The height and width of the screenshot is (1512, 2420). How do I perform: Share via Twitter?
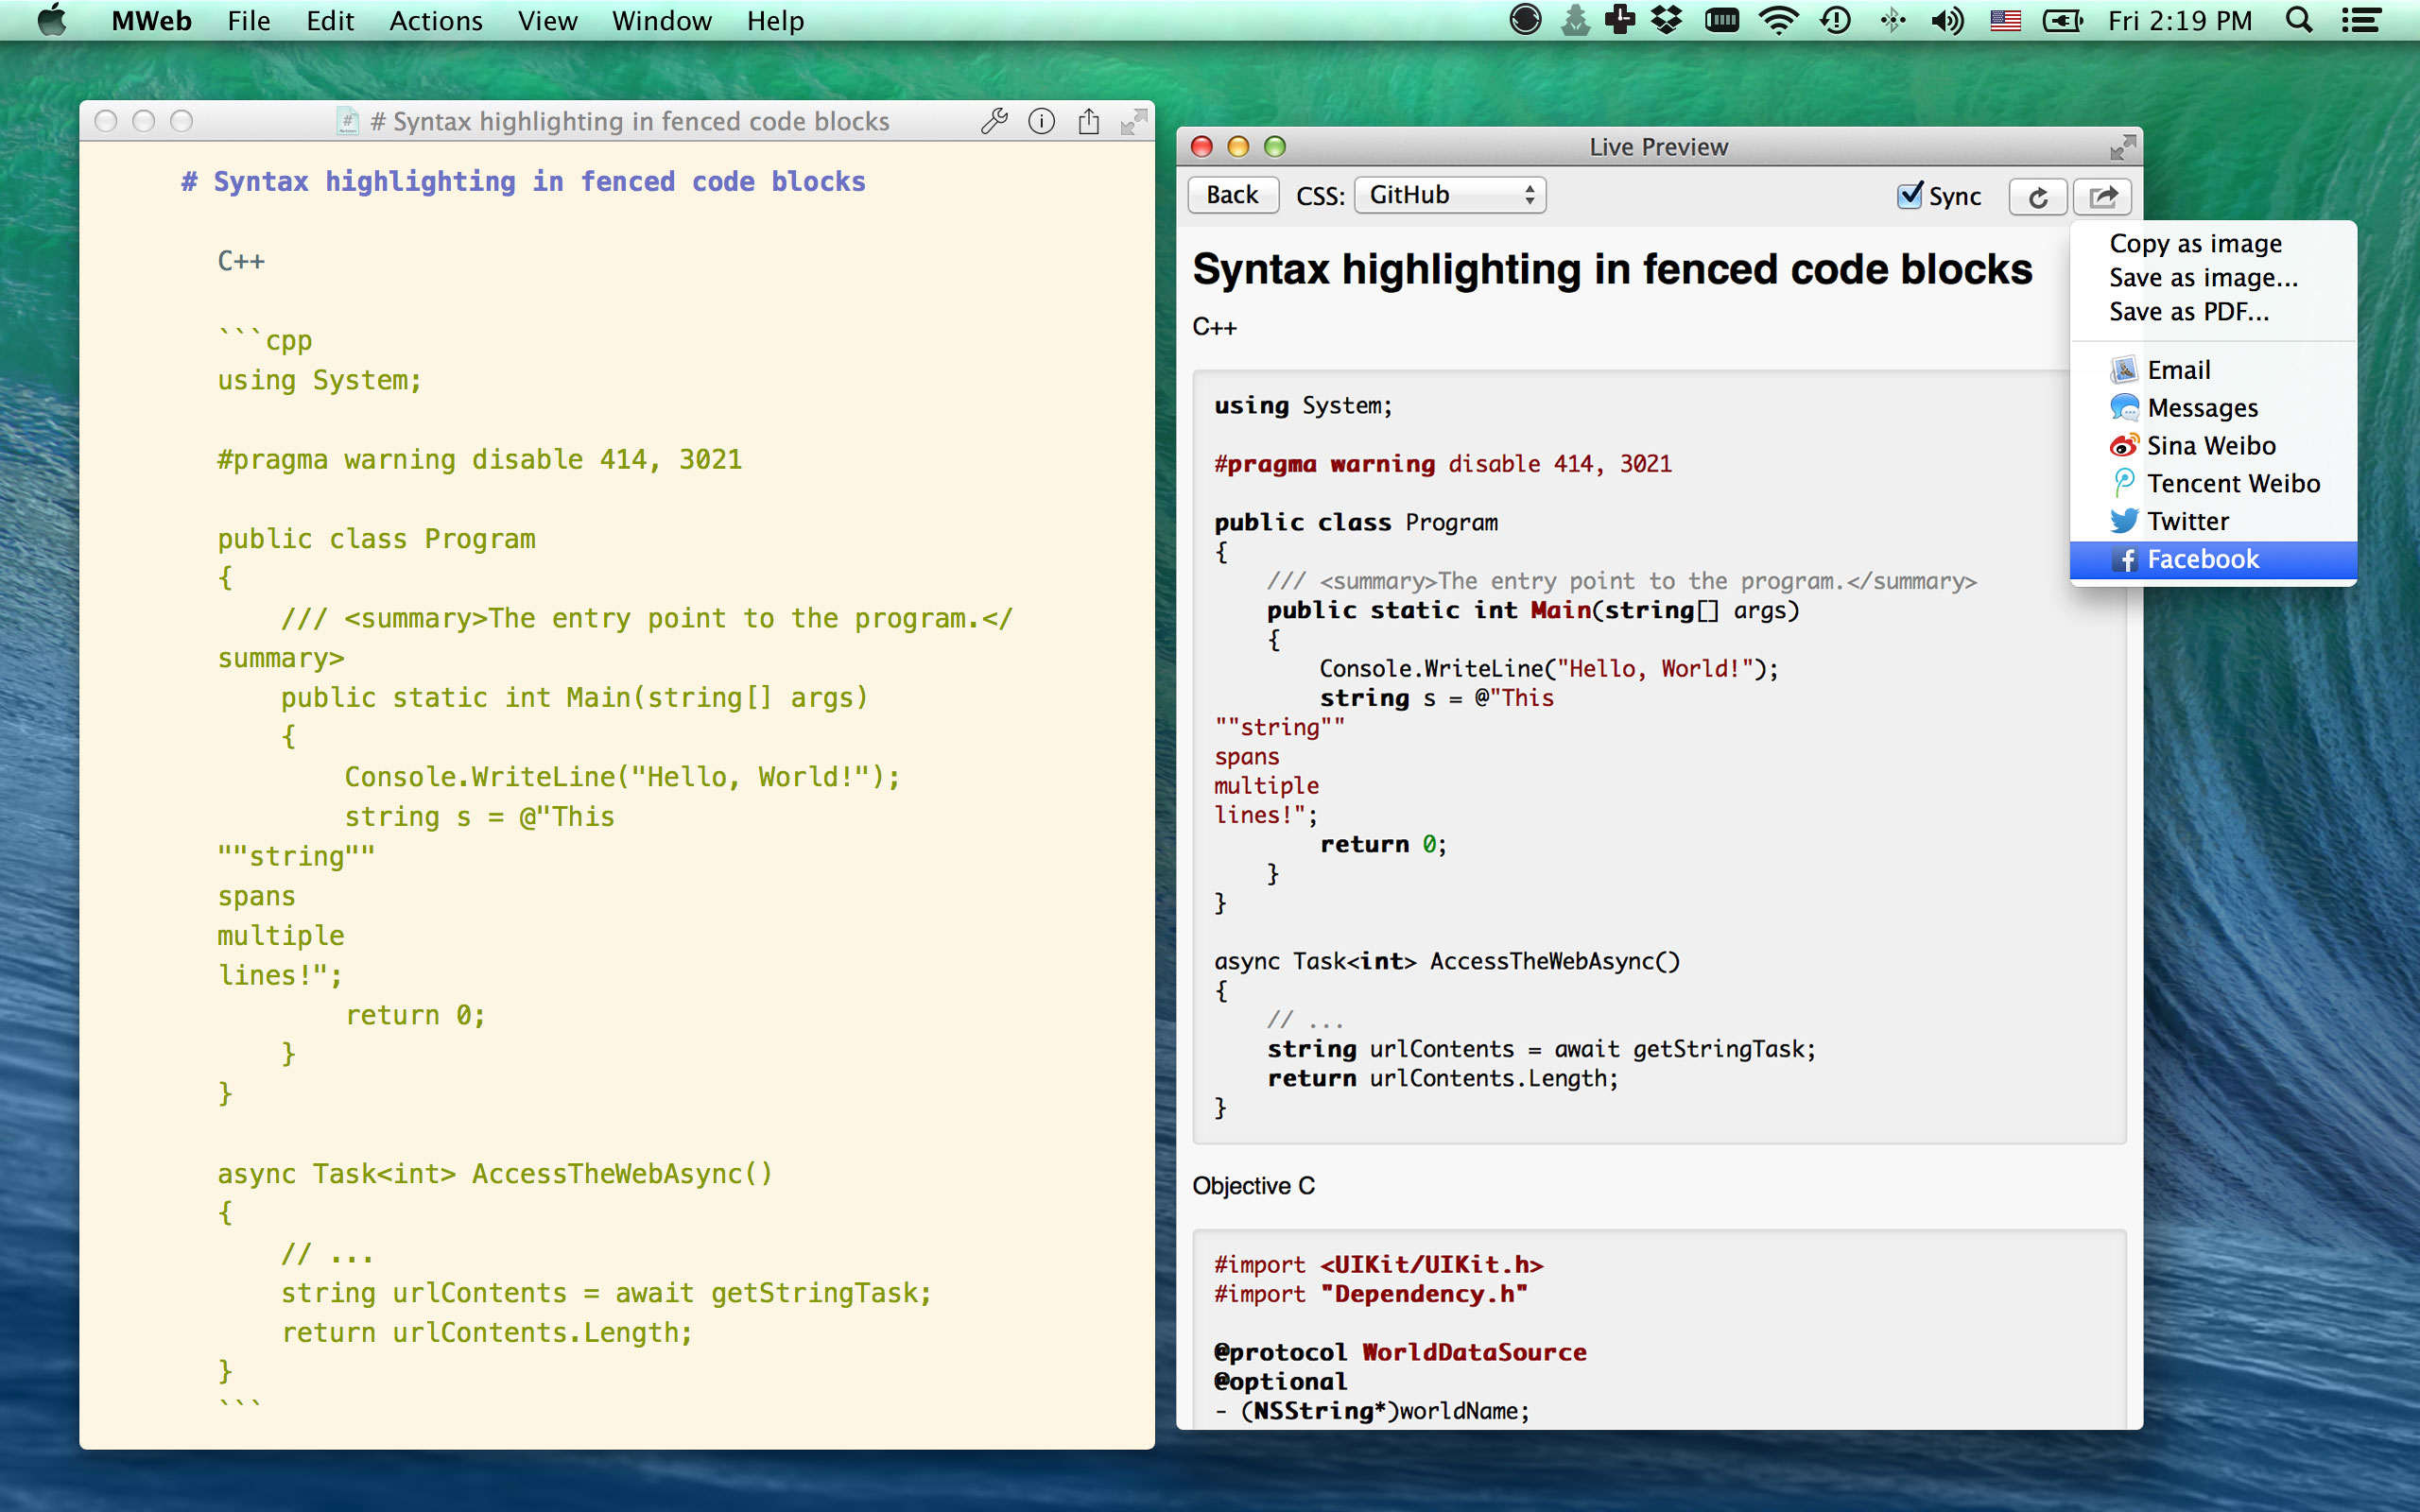2187,521
